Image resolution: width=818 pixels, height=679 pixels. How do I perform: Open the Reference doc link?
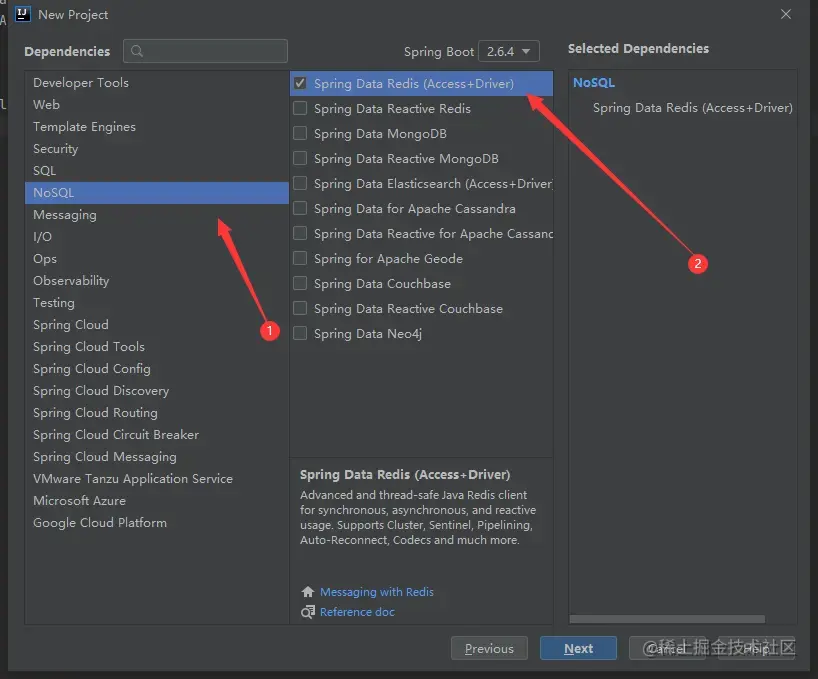coord(357,612)
